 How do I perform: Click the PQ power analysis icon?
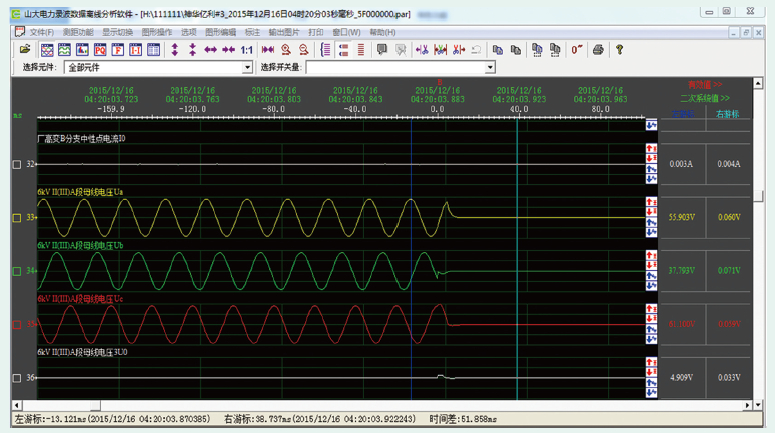100,49
